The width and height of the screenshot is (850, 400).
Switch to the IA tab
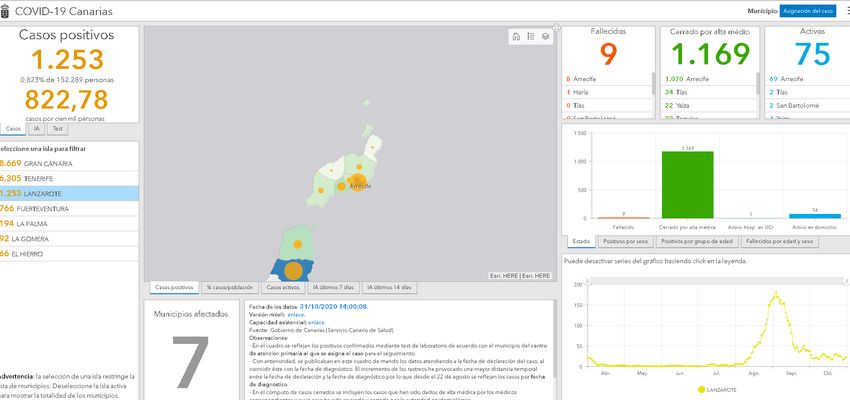[x=37, y=128]
